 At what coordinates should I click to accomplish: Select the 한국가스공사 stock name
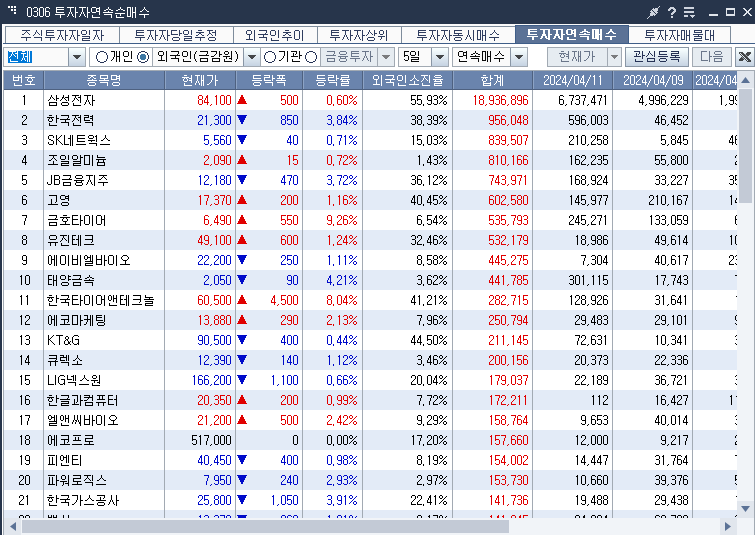[x=82, y=500]
